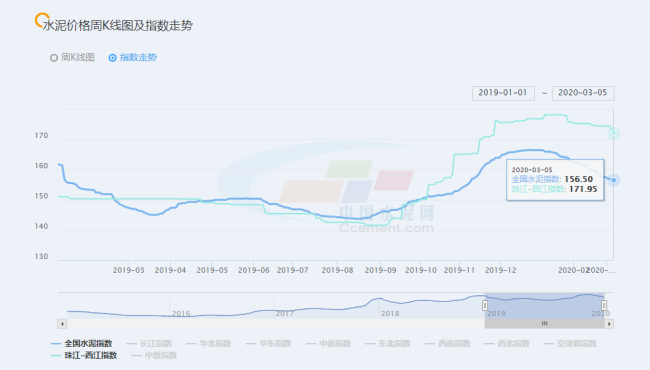The image size is (650, 370).
Task: Click the horizontal scrollbar thumb under timeline
Action: 544,324
